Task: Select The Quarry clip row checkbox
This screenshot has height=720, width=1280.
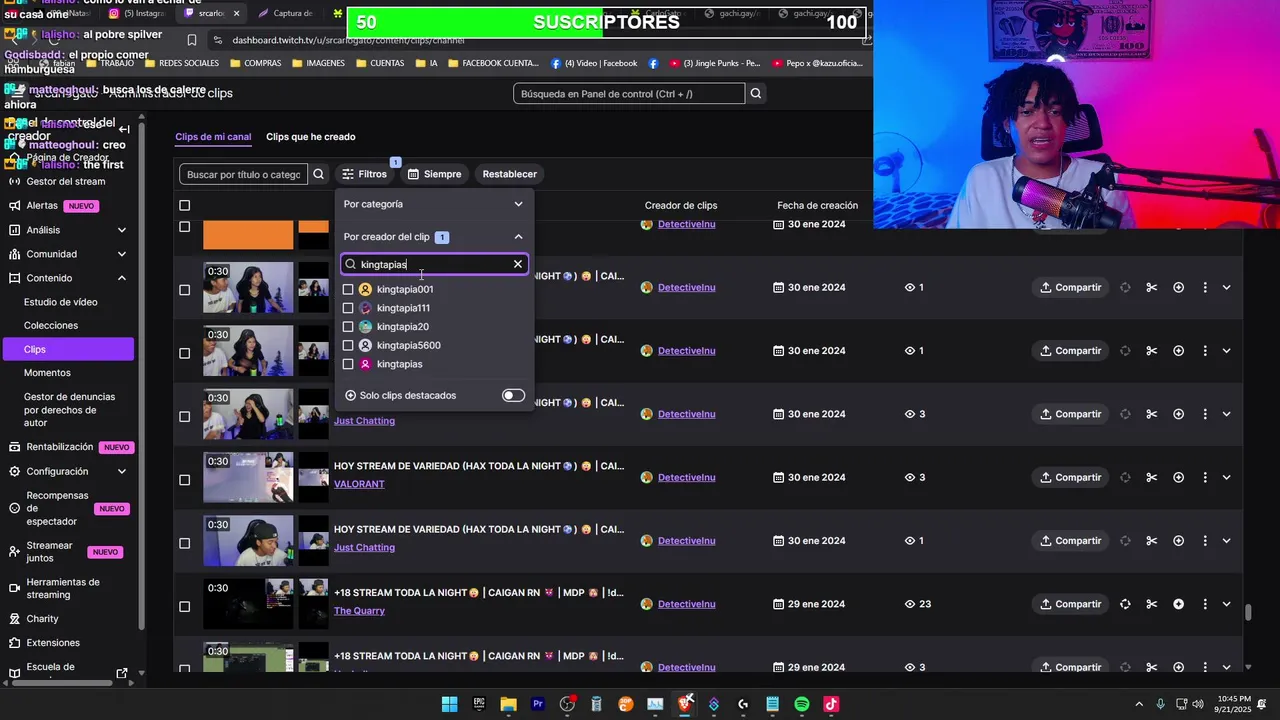Action: (184, 607)
